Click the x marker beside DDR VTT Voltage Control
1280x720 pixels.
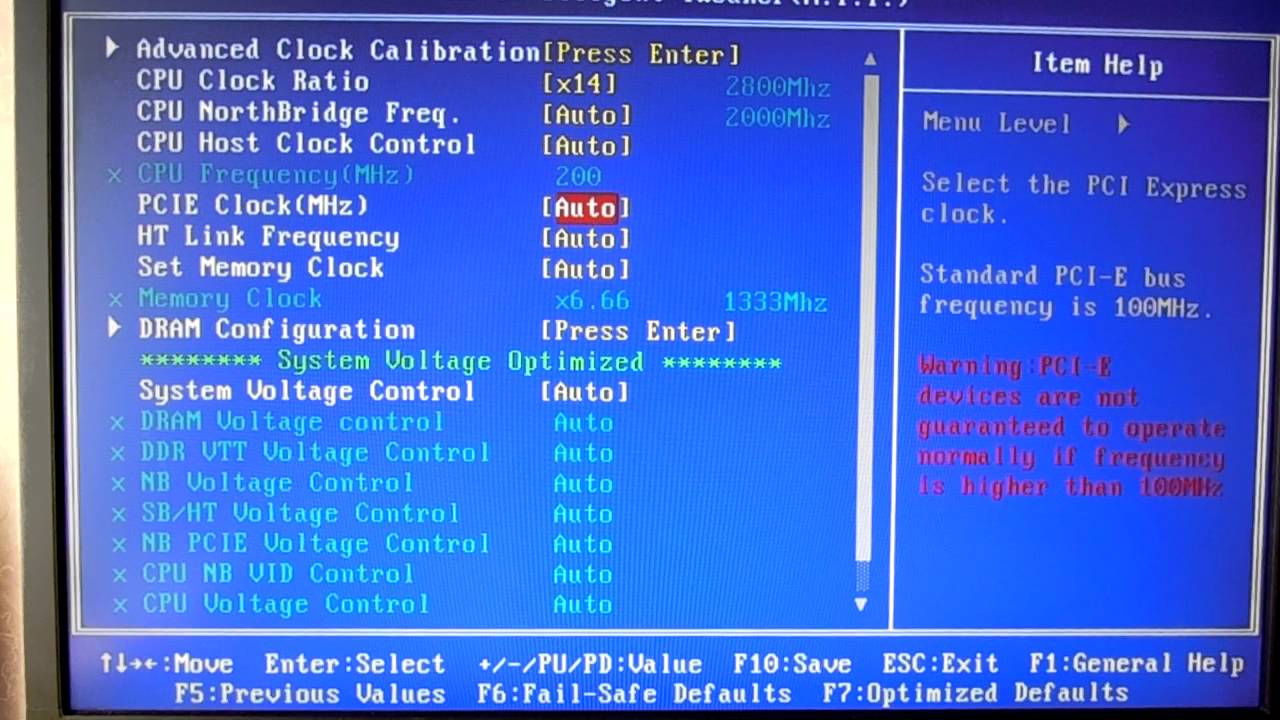[118, 454]
